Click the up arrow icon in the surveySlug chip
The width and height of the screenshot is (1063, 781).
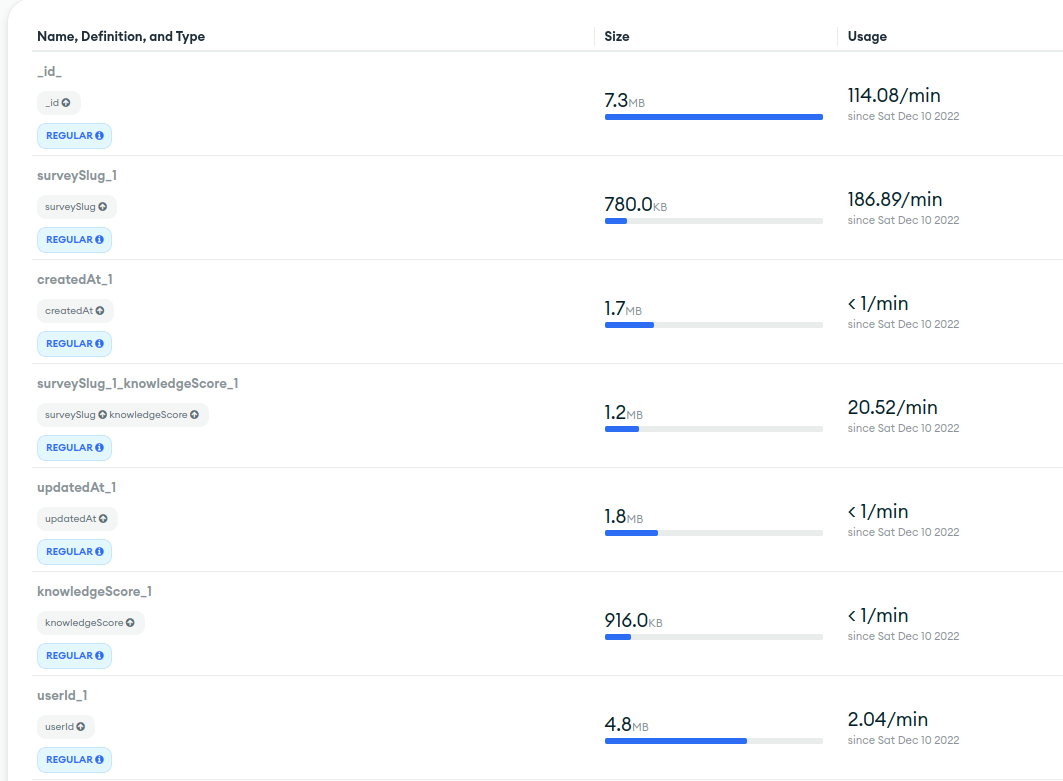tap(103, 207)
